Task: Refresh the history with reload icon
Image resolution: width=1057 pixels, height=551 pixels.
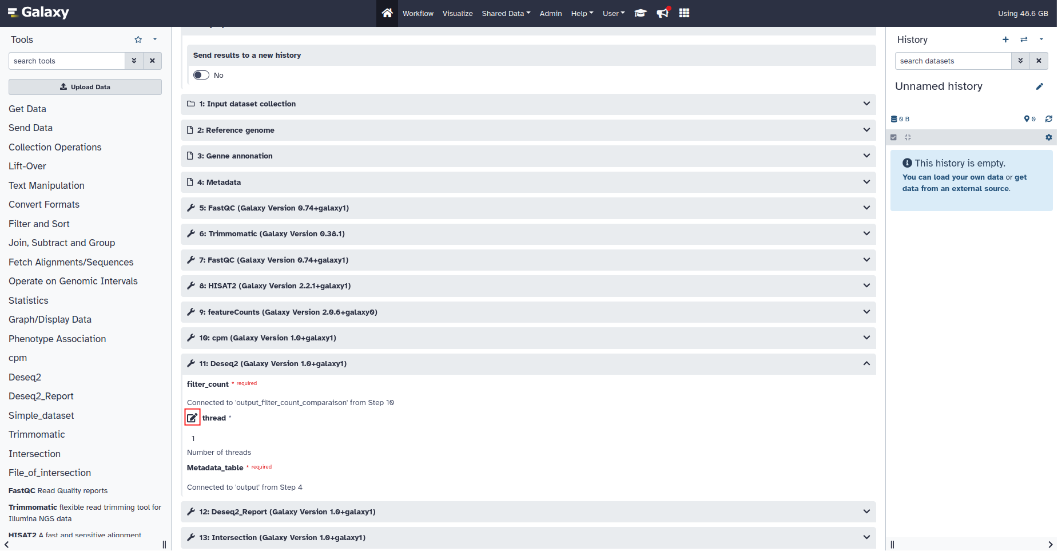Action: tap(1048, 118)
